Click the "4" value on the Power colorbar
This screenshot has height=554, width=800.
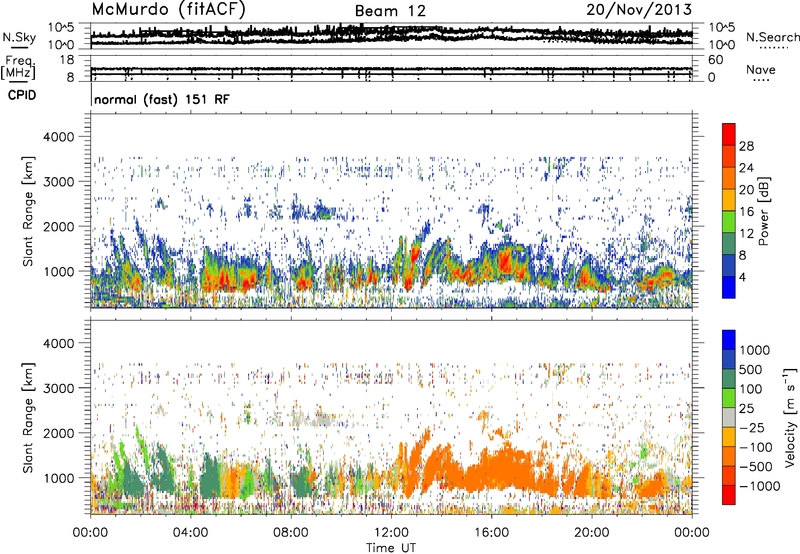point(743,278)
